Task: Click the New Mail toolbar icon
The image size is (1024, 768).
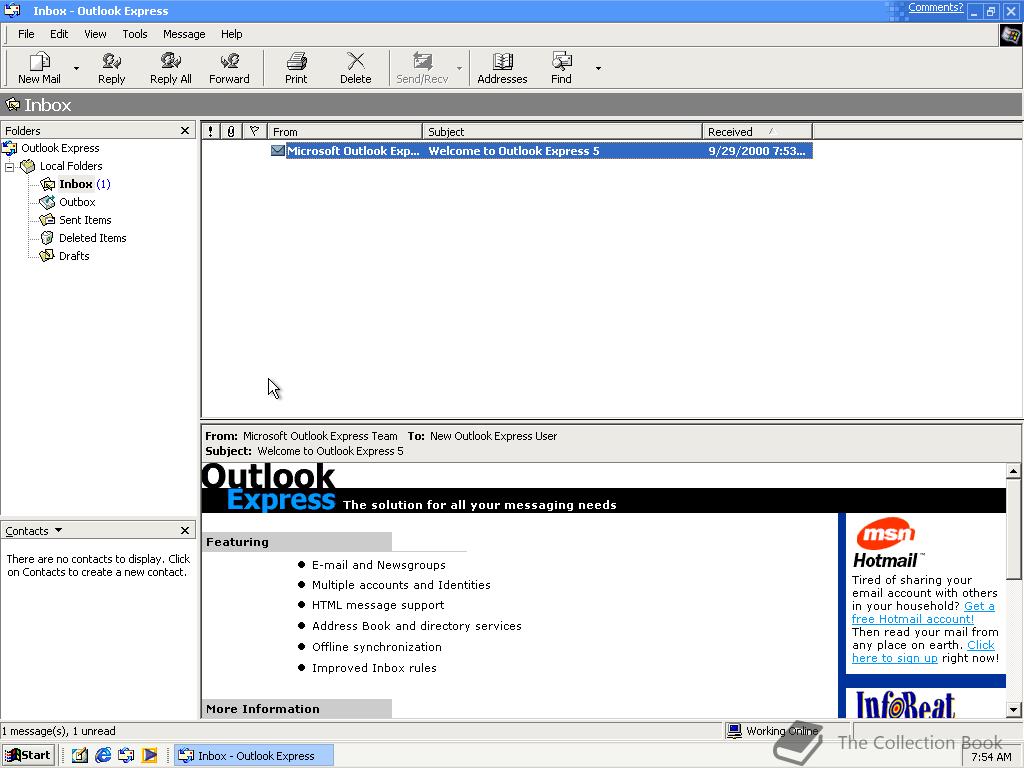Action: pyautogui.click(x=39, y=68)
